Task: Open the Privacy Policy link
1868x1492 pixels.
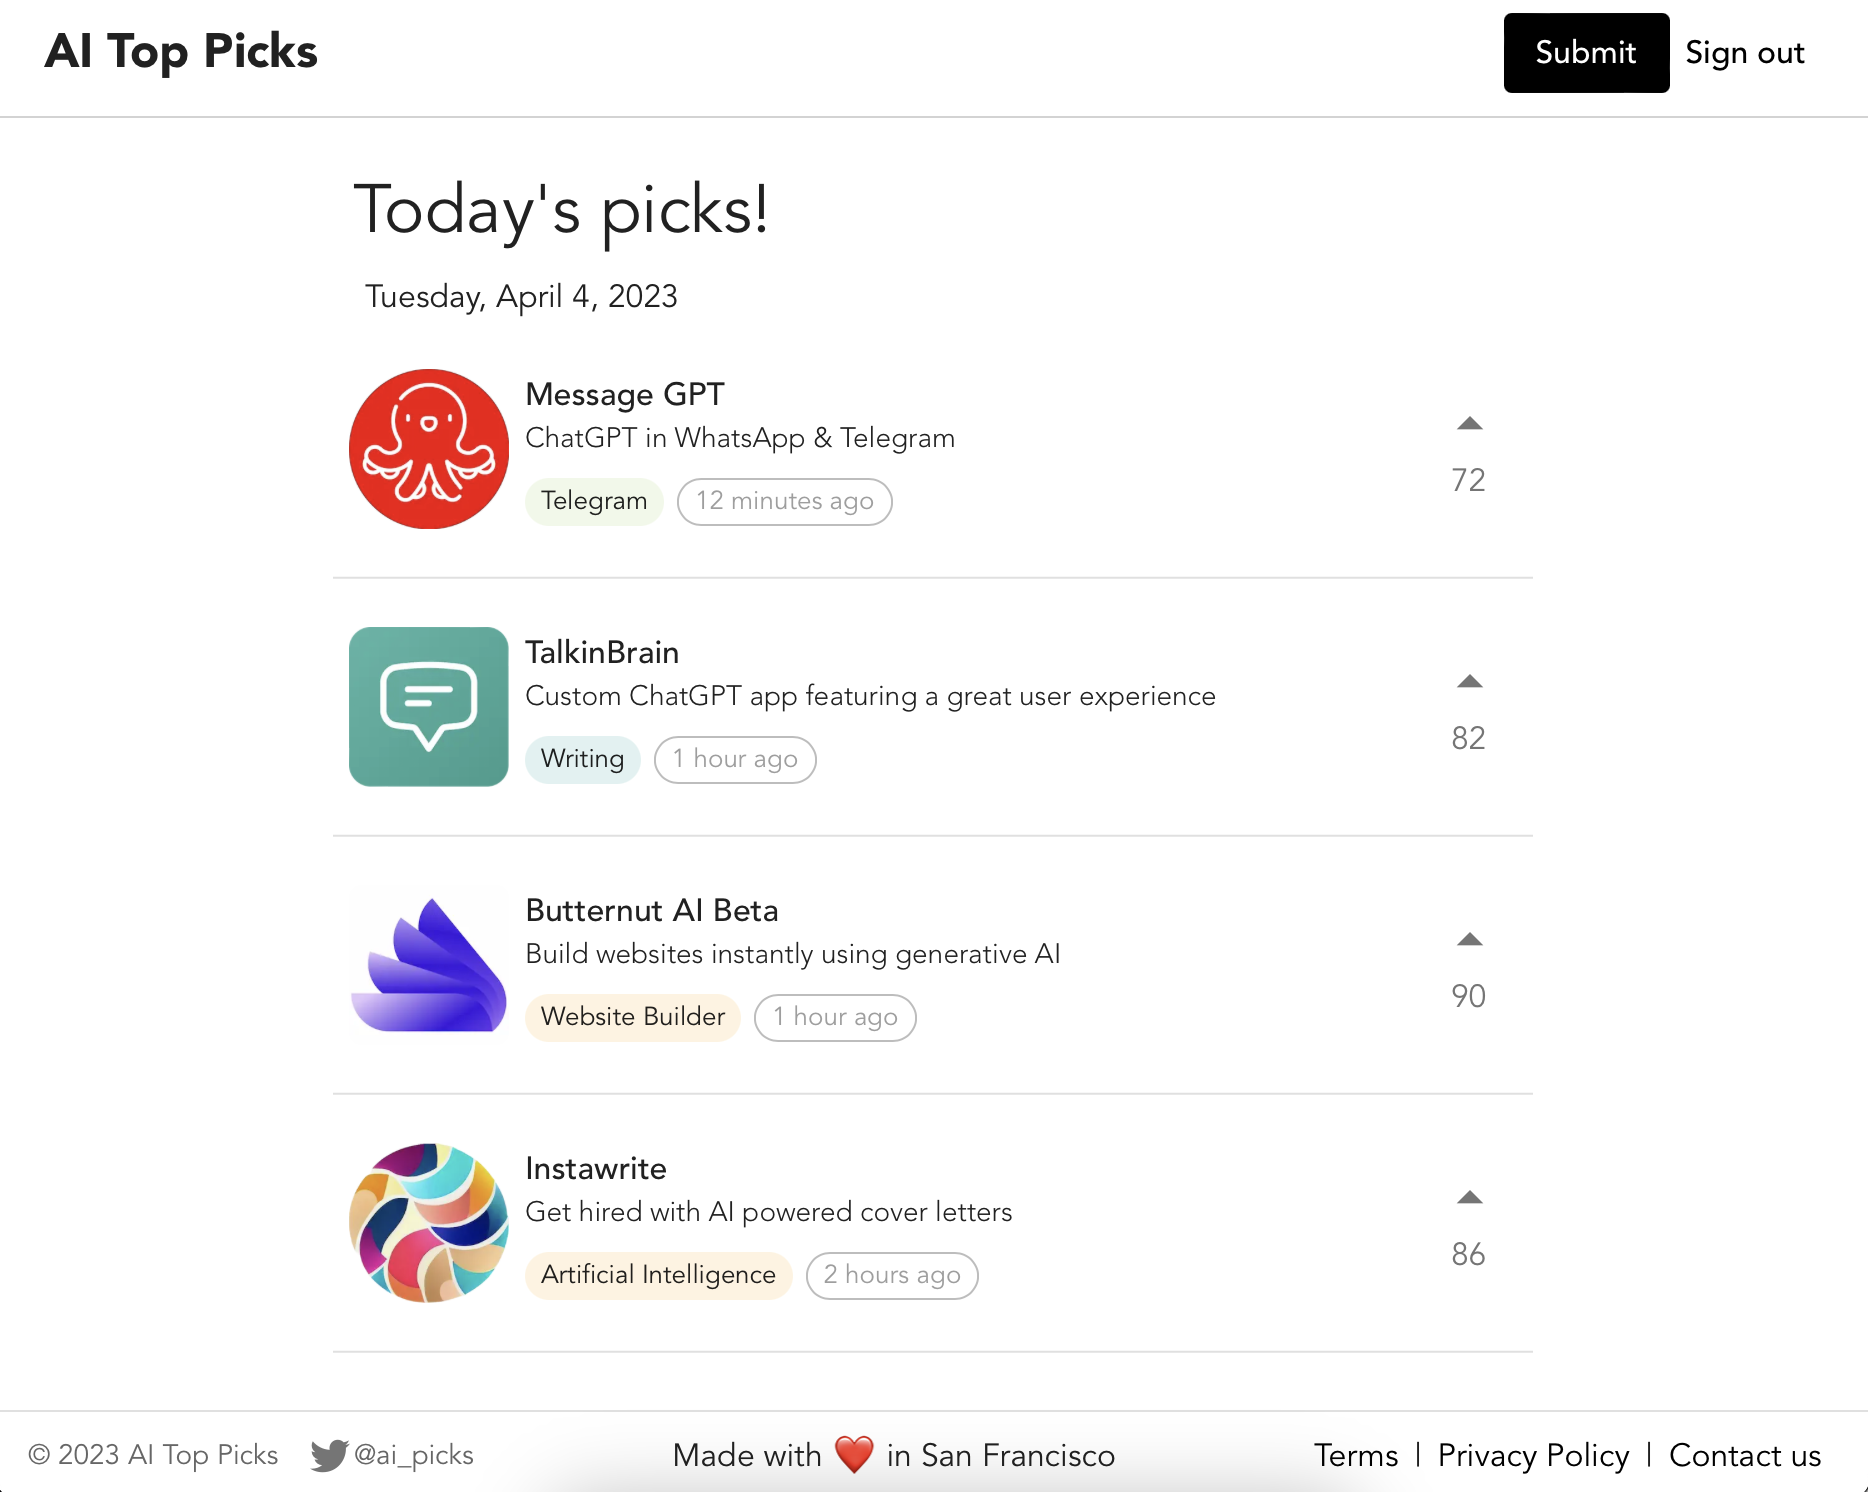Action: (x=1533, y=1455)
